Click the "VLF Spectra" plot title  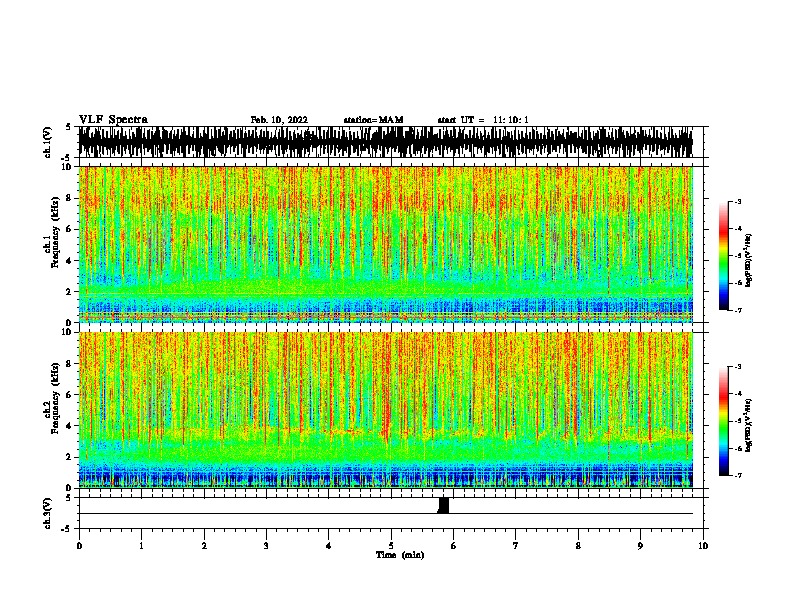pyautogui.click(x=113, y=120)
